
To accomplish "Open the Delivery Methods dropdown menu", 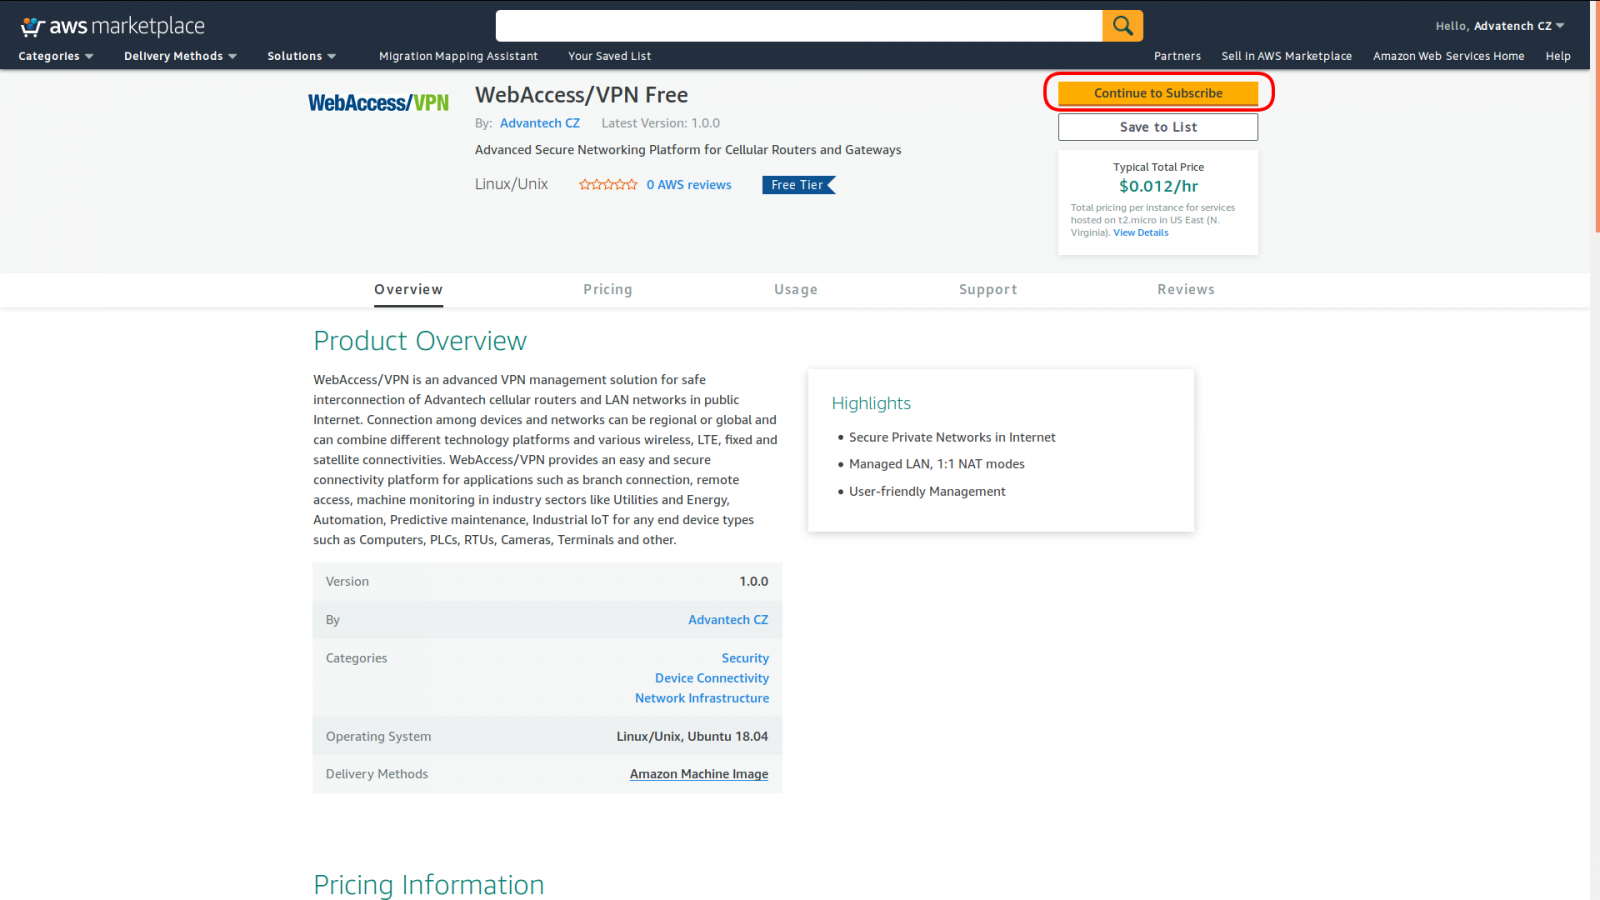I will (180, 56).
